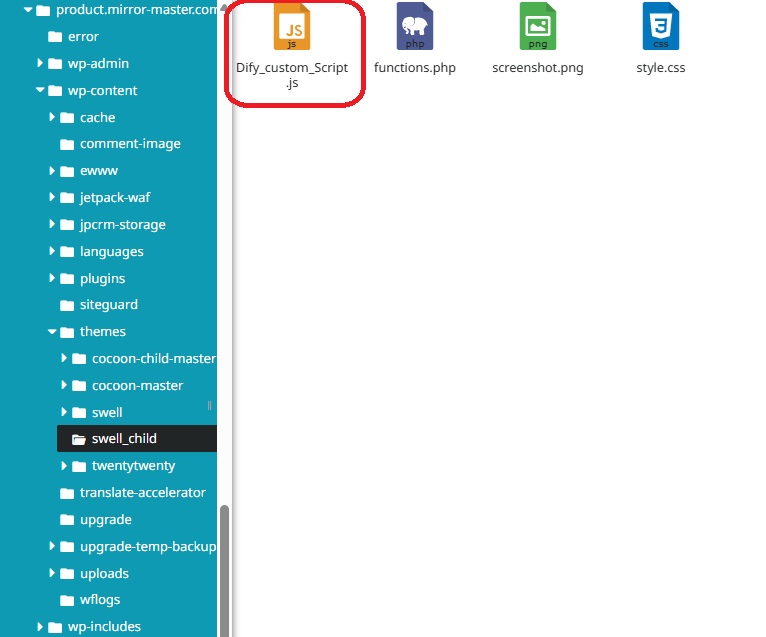
Task: Select the style.css file icon
Action: [x=660, y=28]
